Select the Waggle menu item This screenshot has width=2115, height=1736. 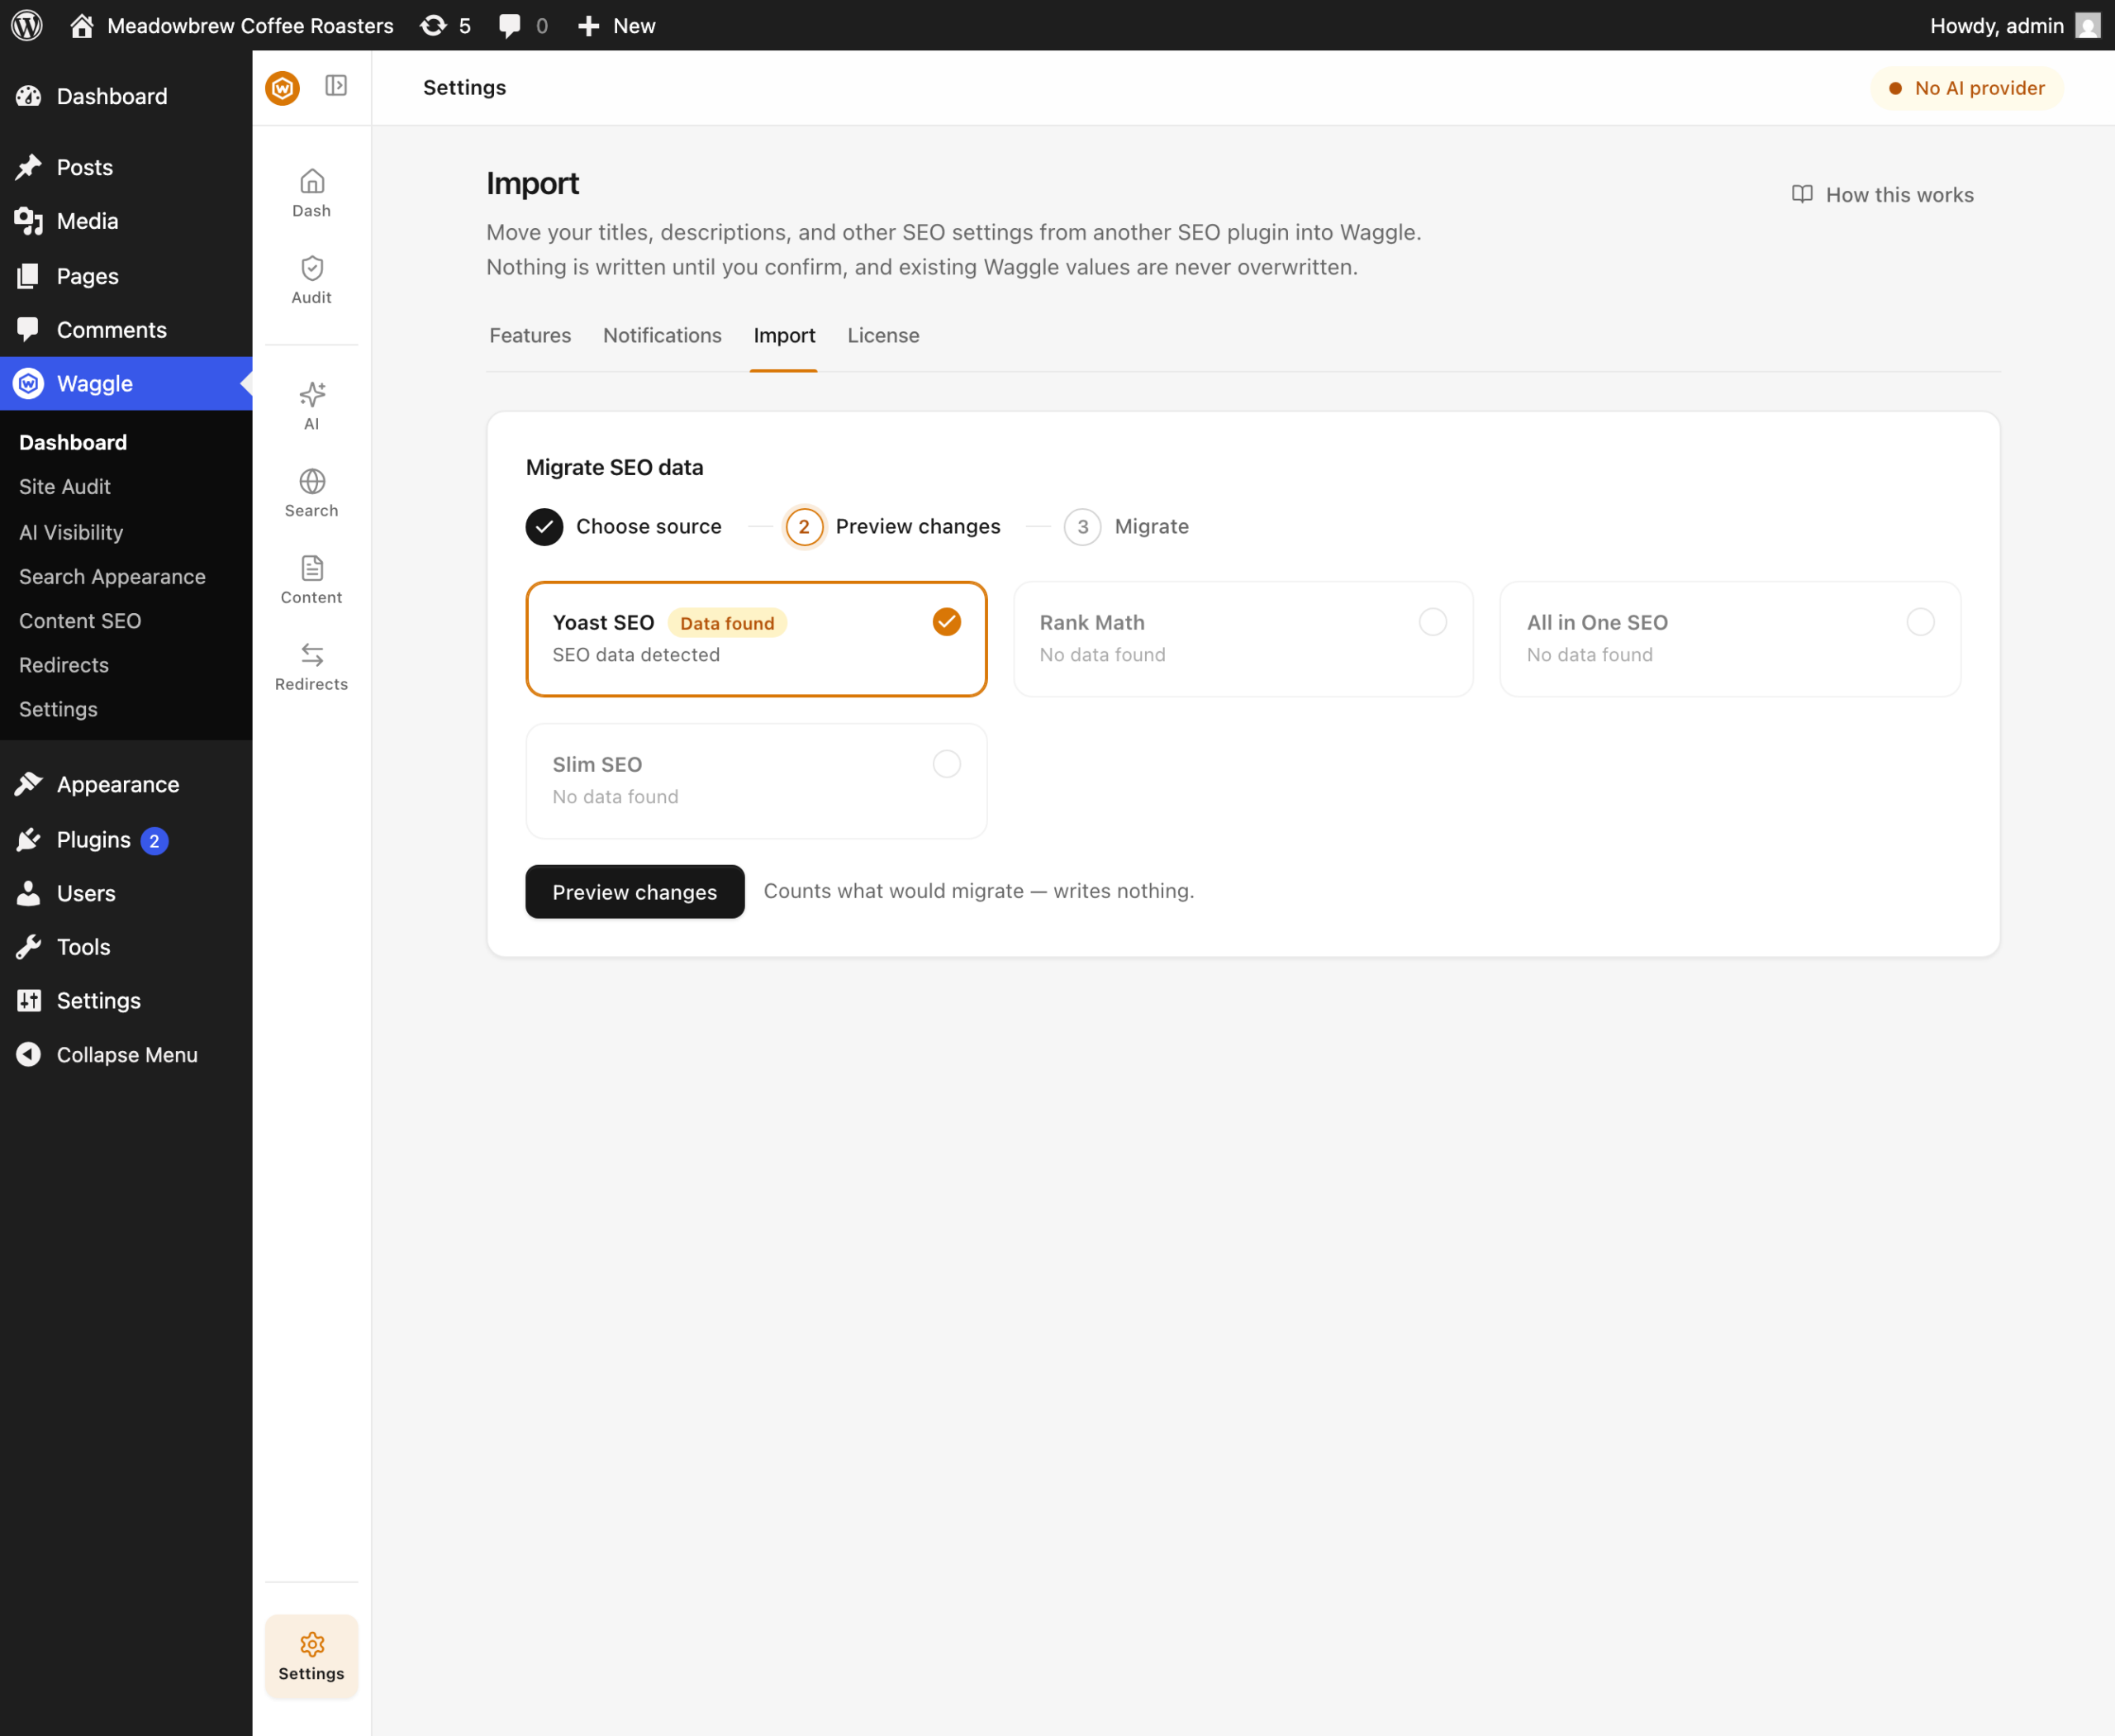tap(126, 383)
